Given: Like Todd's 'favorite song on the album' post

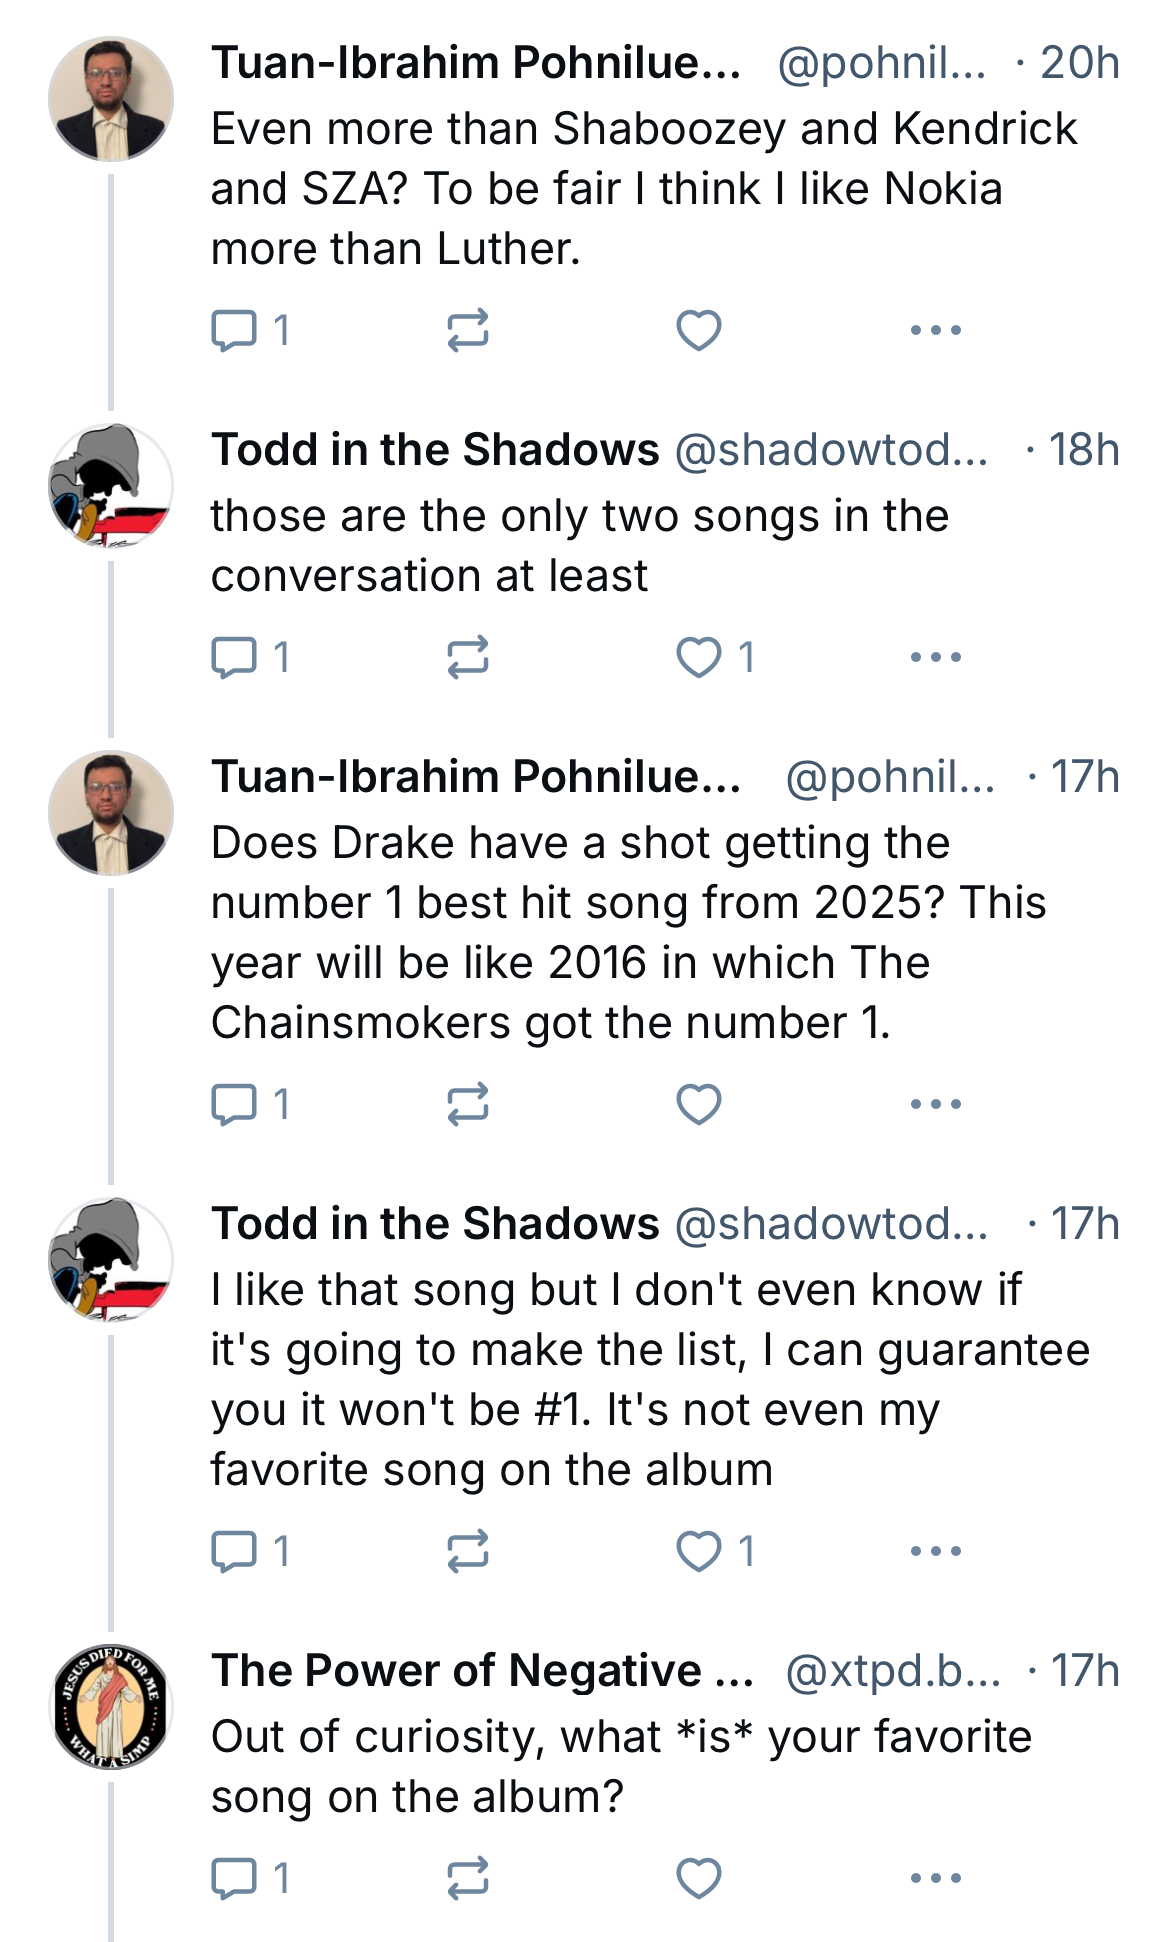Looking at the screenshot, I should (716, 1551).
